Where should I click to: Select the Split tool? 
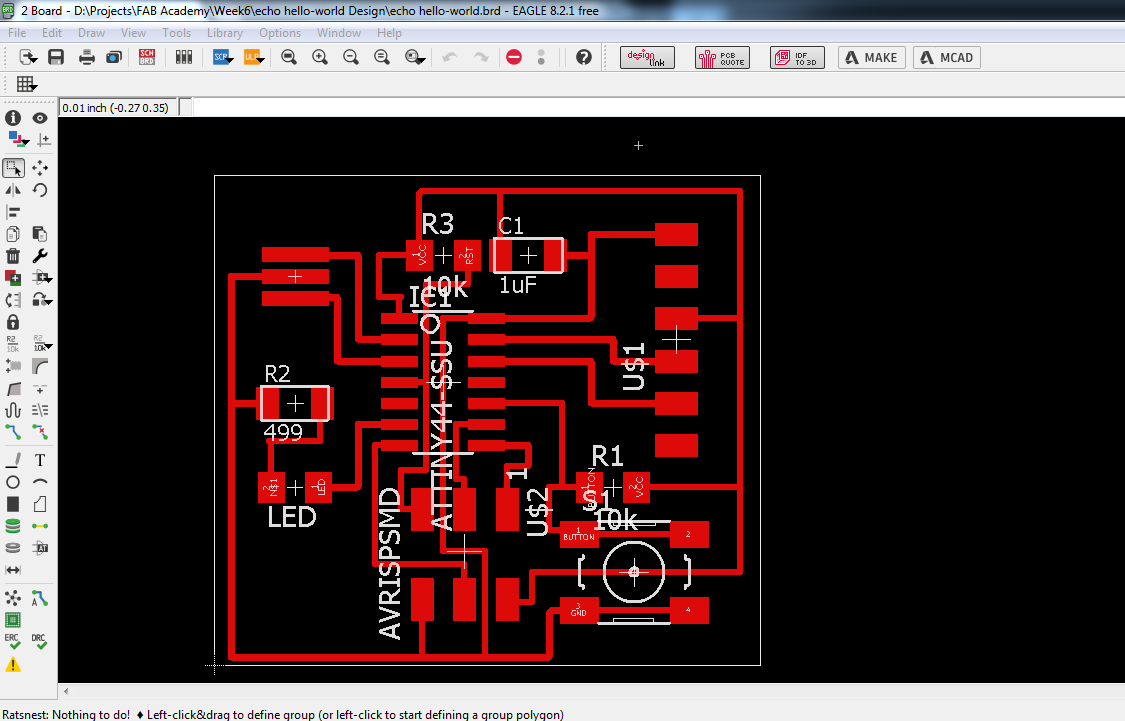point(13,389)
